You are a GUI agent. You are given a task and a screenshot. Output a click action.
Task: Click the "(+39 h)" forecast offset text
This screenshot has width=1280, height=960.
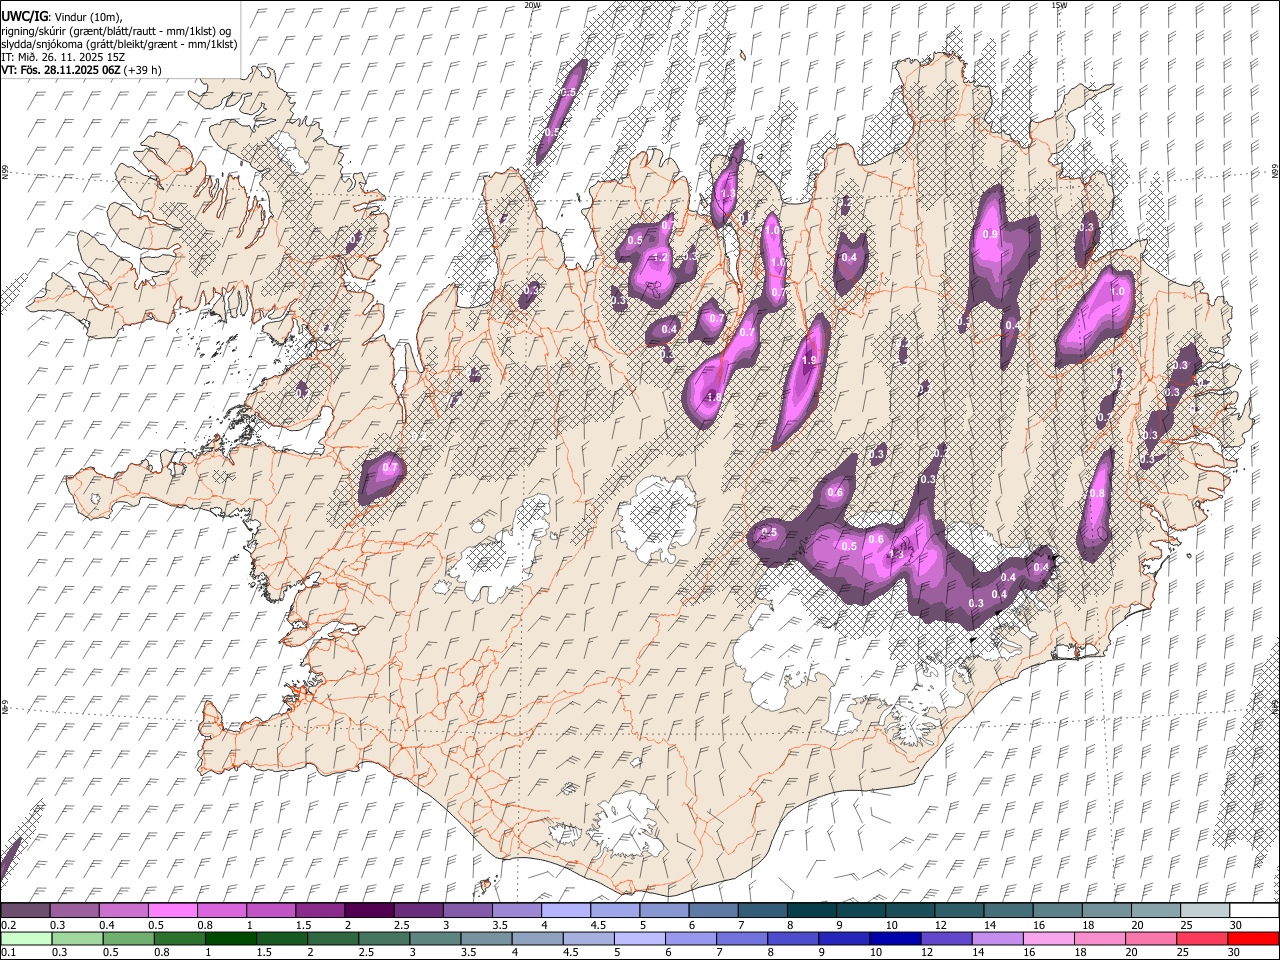coord(143,70)
